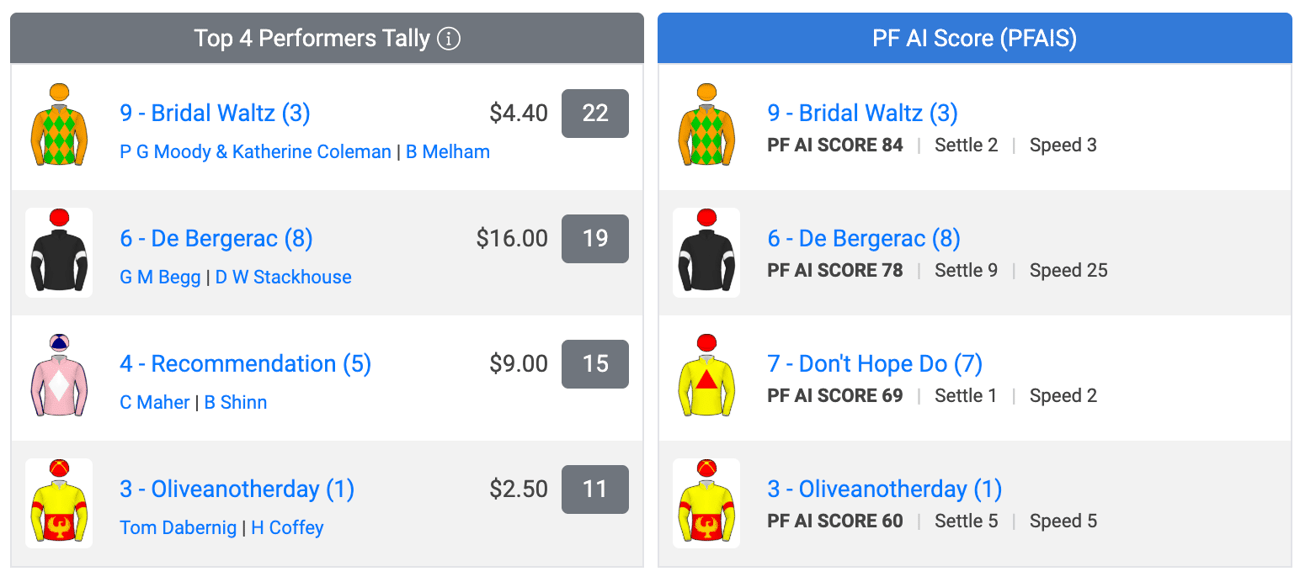Click the tally badge showing 19
The height and width of the screenshot is (582, 1300).
595,238
